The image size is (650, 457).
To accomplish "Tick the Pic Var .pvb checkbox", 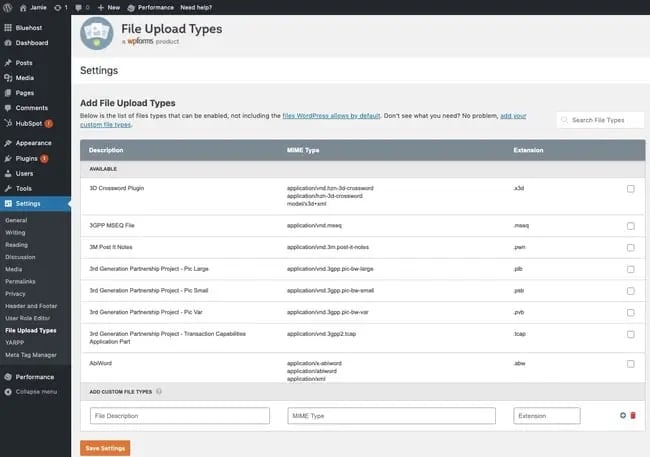I will 631,313.
